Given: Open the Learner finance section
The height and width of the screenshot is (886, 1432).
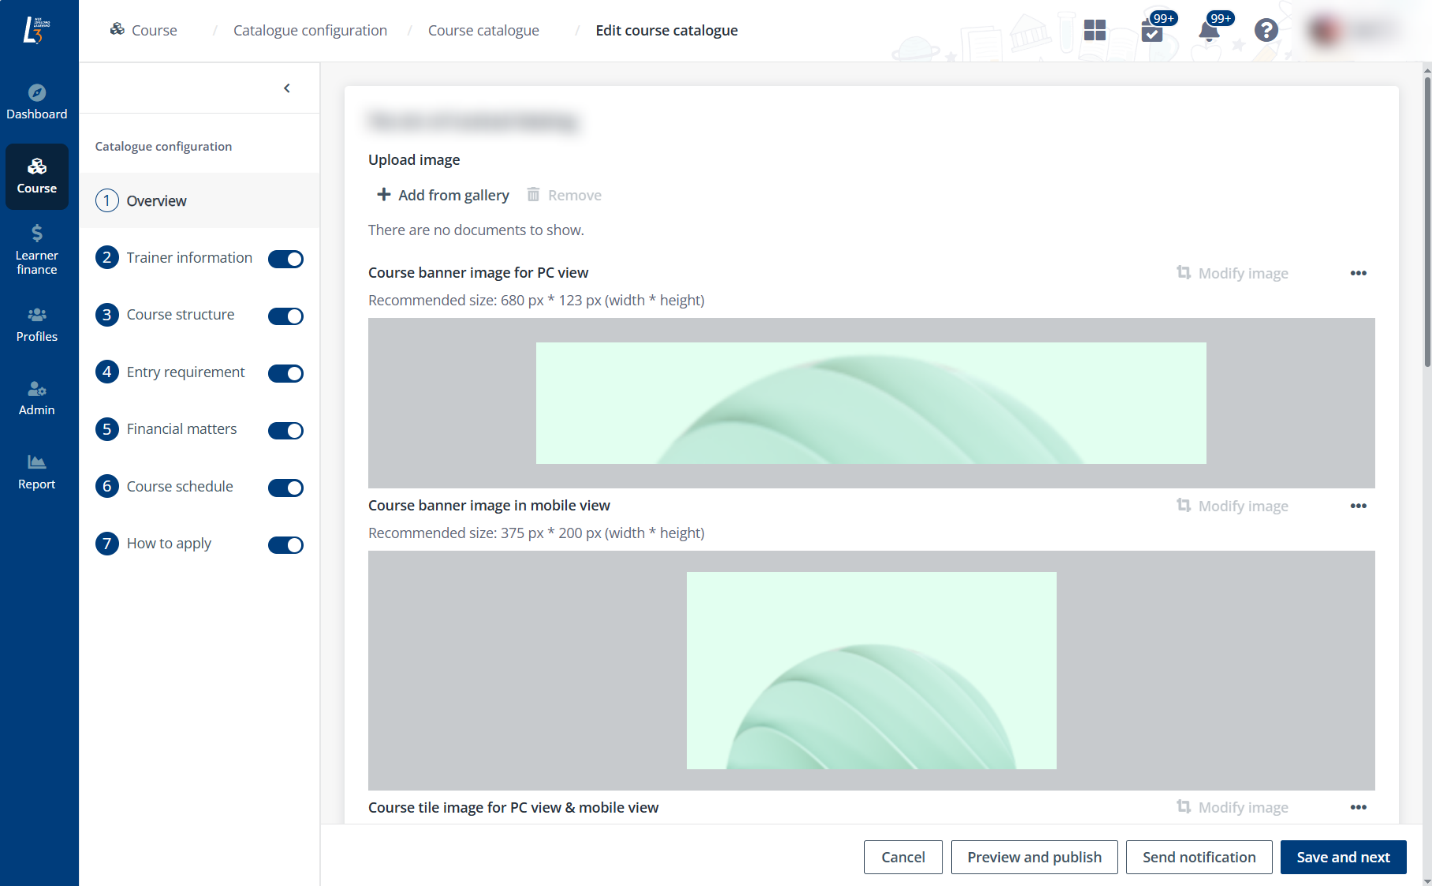Looking at the screenshot, I should 37,250.
